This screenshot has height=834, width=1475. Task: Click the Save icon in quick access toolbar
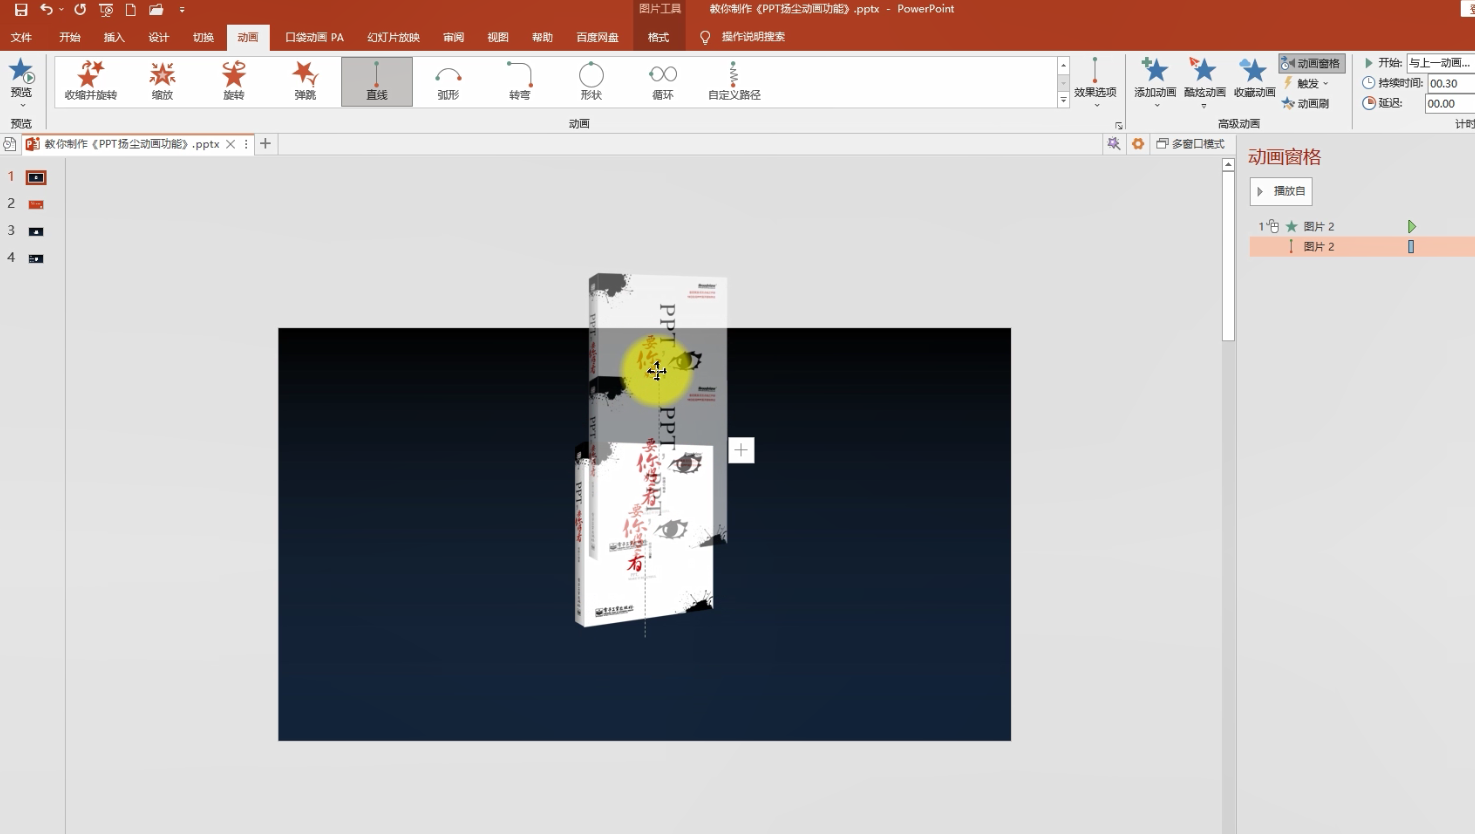click(x=20, y=9)
